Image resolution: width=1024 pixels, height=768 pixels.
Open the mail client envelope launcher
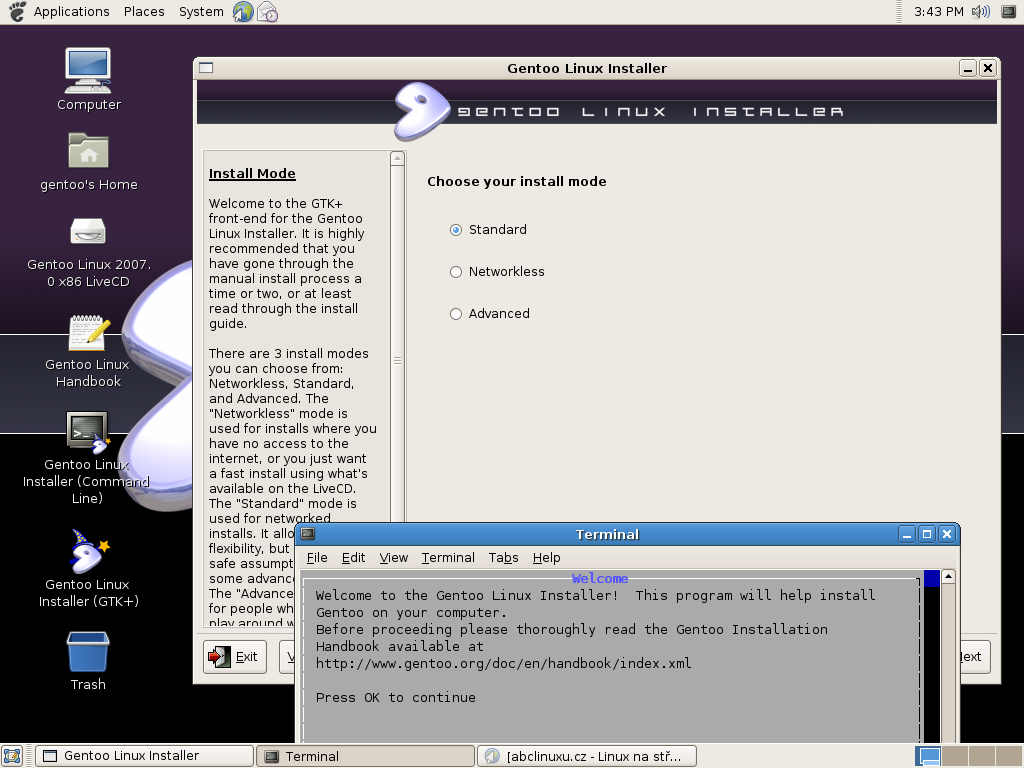268,12
